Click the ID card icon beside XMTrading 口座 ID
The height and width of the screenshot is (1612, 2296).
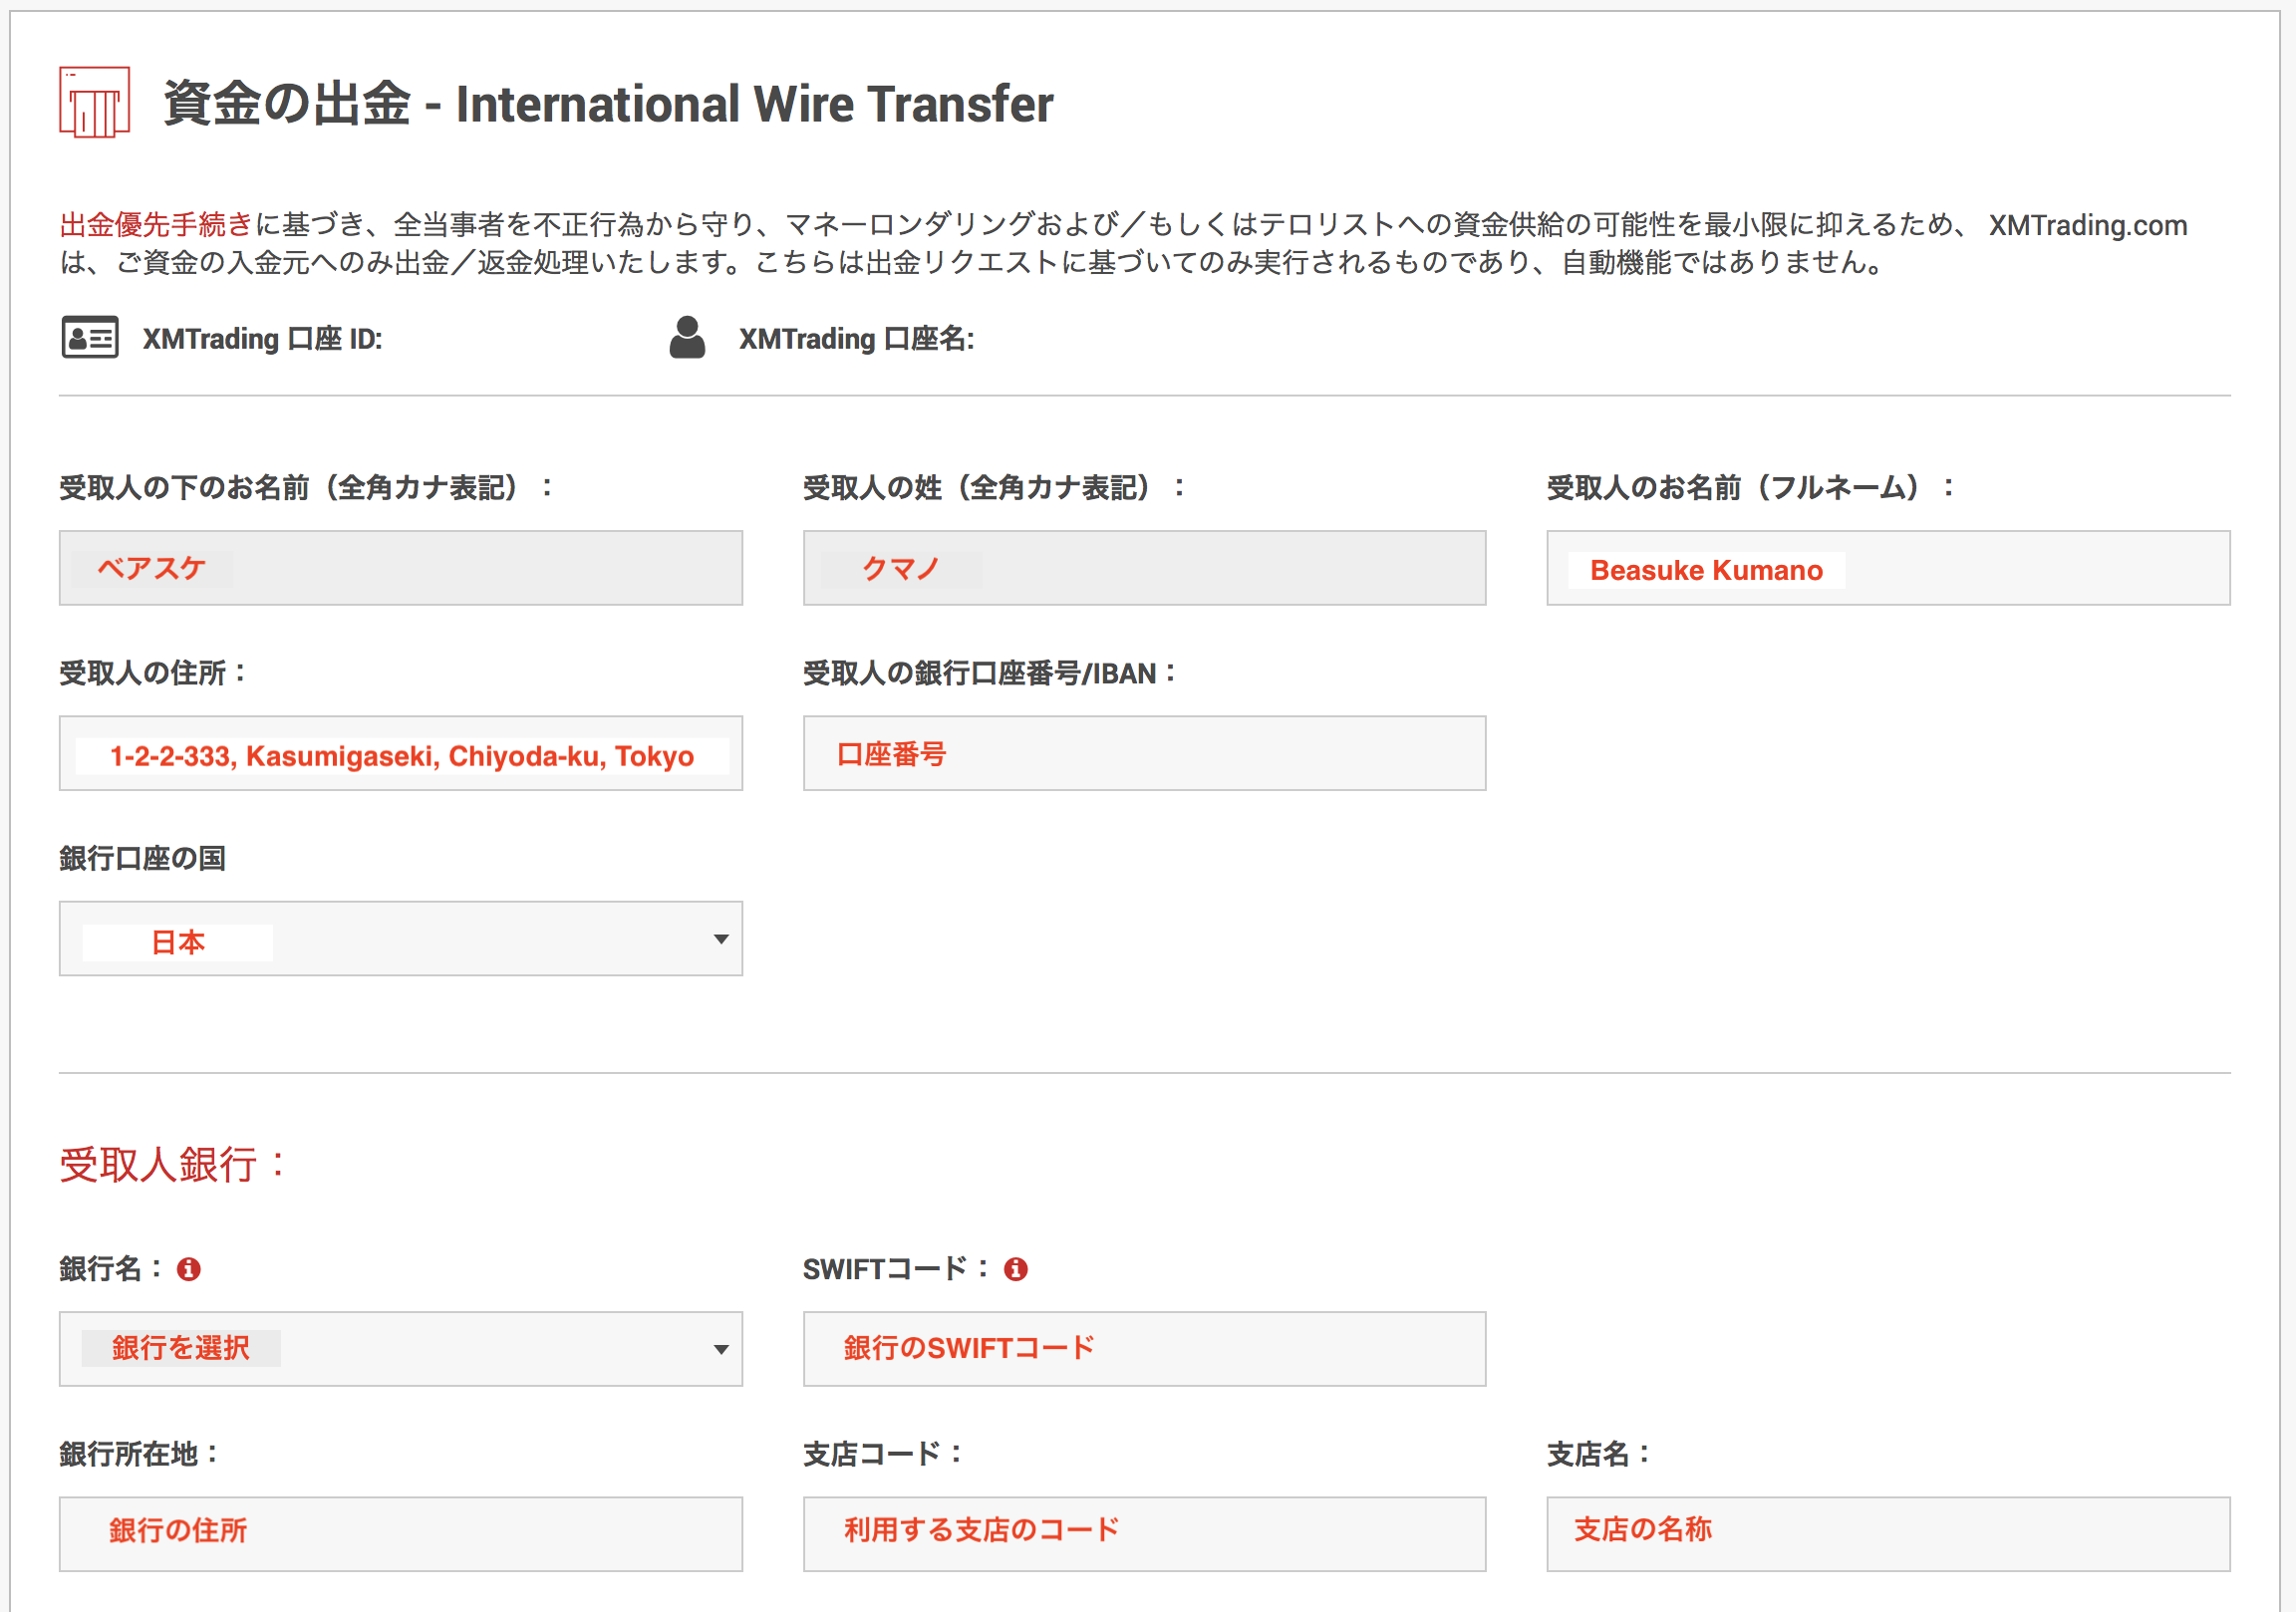[88, 339]
